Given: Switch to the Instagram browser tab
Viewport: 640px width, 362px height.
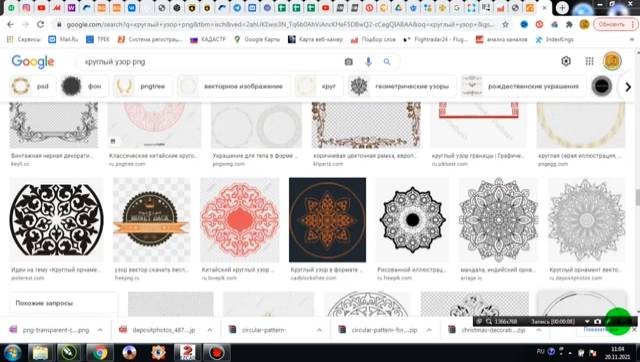Looking at the screenshot, I should coord(26,8).
